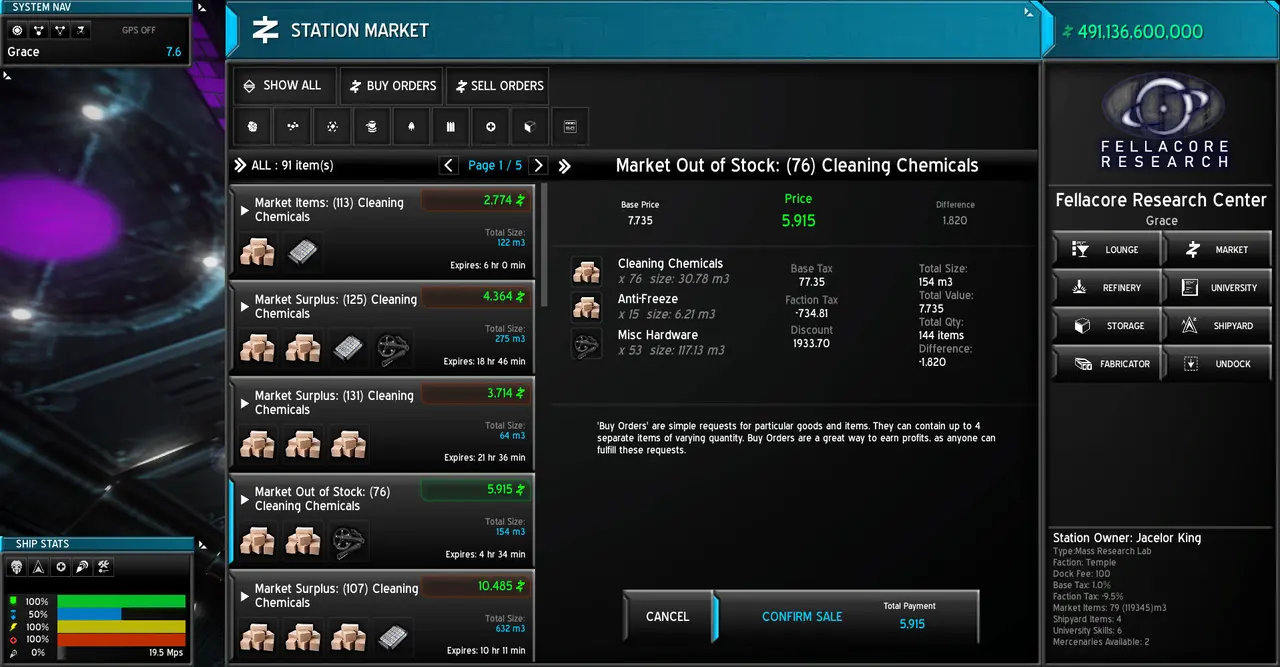Click the blue 50% ship stat bar
The height and width of the screenshot is (667, 1280).
pos(89,614)
